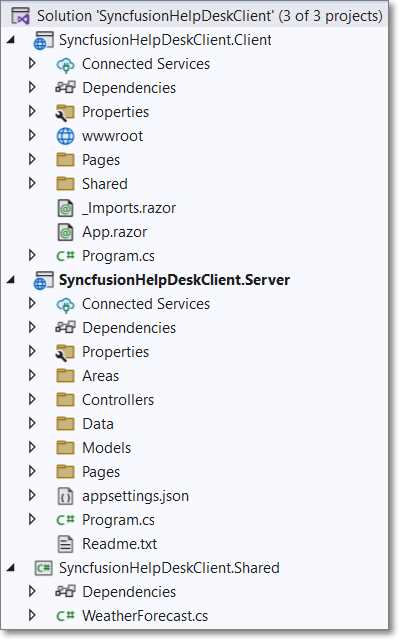Click Connected Services icon under Client project
The width and height of the screenshot is (398, 639).
click(x=65, y=64)
